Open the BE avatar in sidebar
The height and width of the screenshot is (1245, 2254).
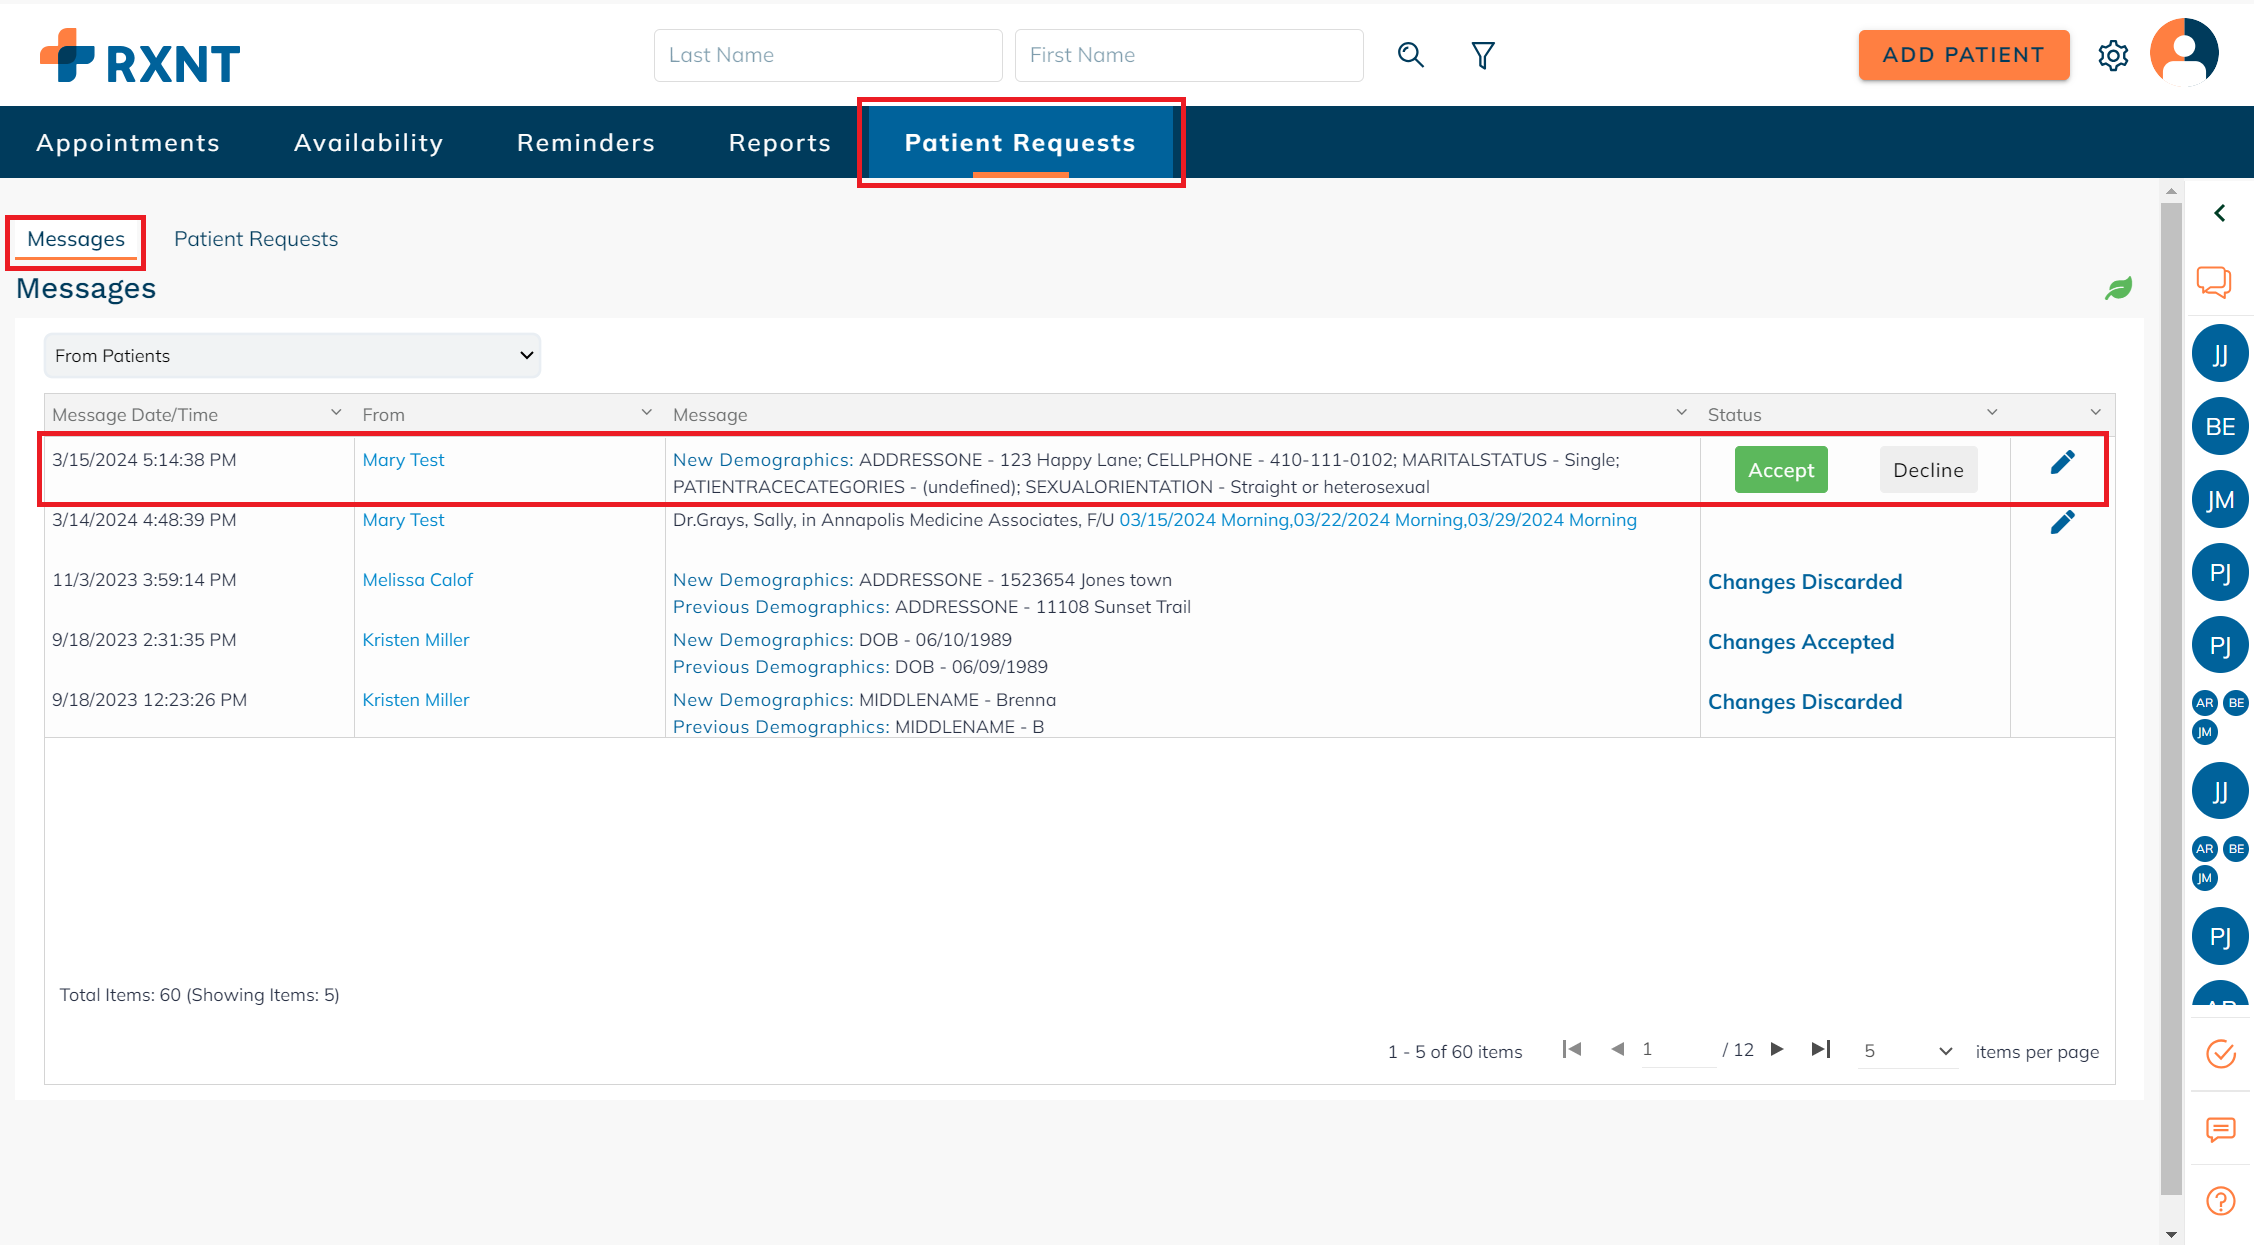(x=2220, y=427)
